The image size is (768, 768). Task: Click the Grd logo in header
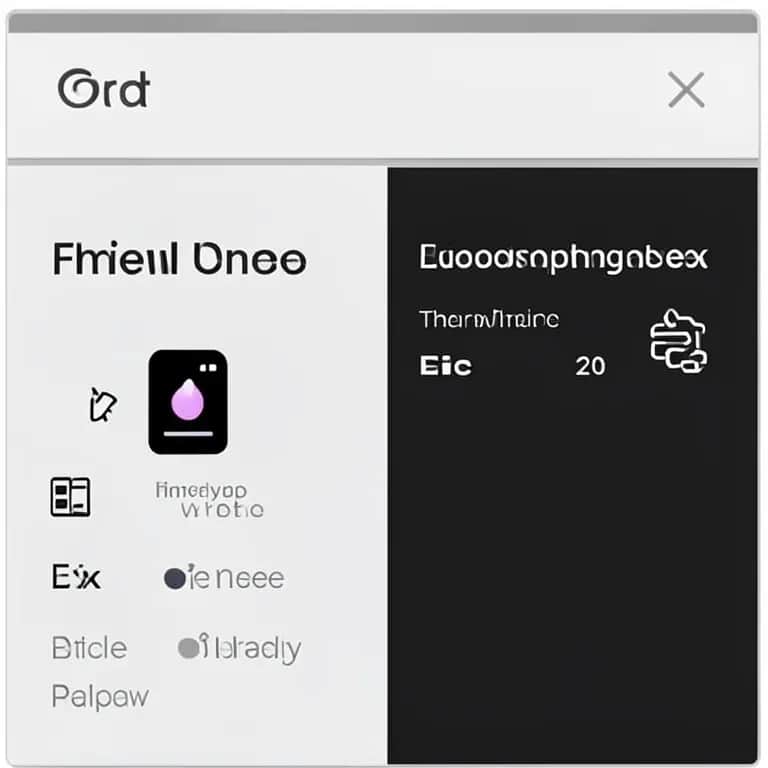coord(103,91)
